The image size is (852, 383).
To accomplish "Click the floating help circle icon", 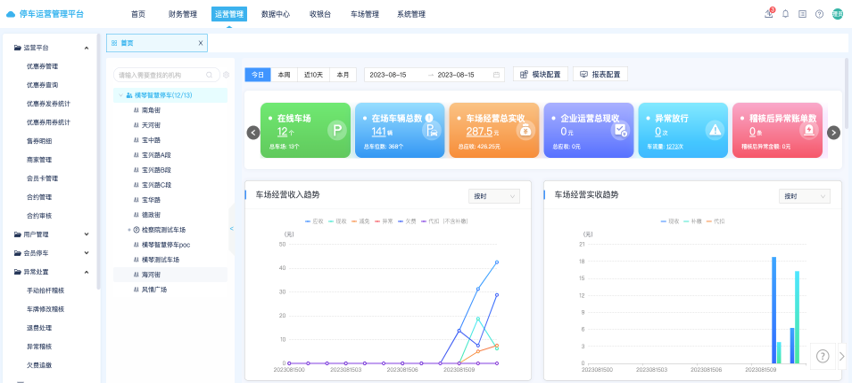I will click(x=823, y=356).
